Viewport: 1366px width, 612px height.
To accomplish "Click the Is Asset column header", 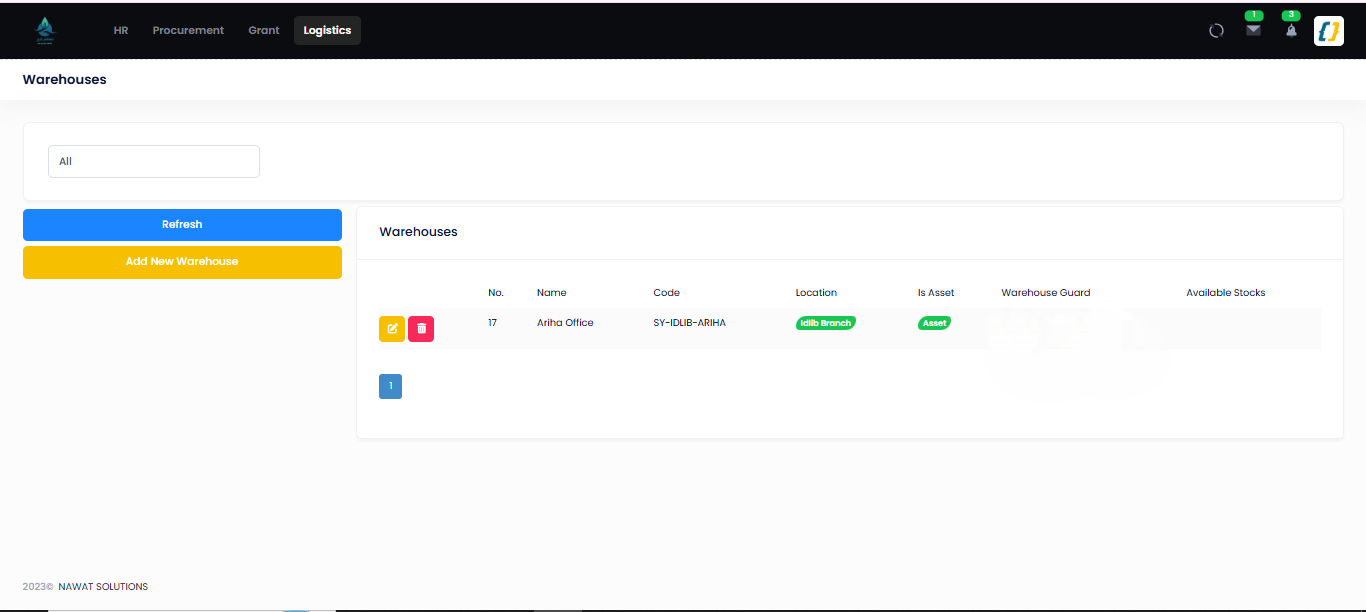I will [936, 293].
